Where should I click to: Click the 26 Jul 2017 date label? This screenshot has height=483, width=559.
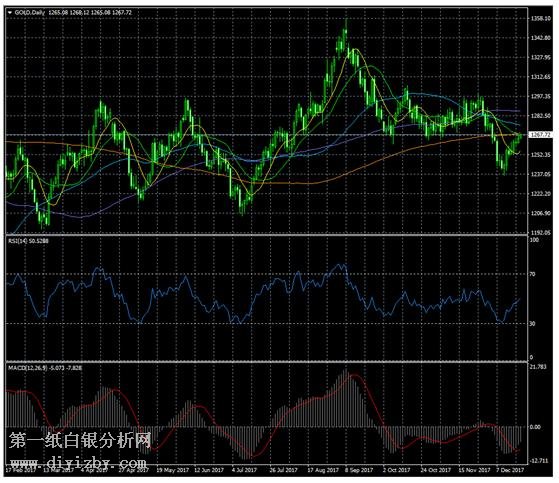[x=283, y=470]
